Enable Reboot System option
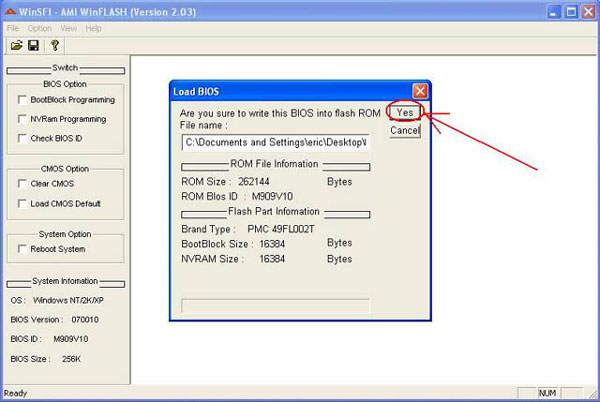 (22, 249)
